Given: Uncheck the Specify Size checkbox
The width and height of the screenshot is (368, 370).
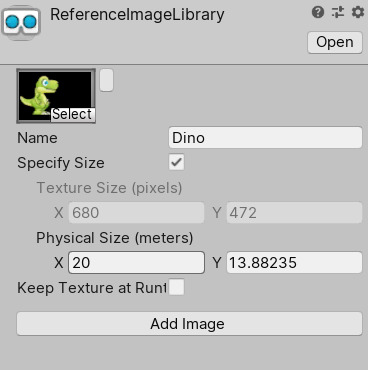Looking at the screenshot, I should pos(176,162).
